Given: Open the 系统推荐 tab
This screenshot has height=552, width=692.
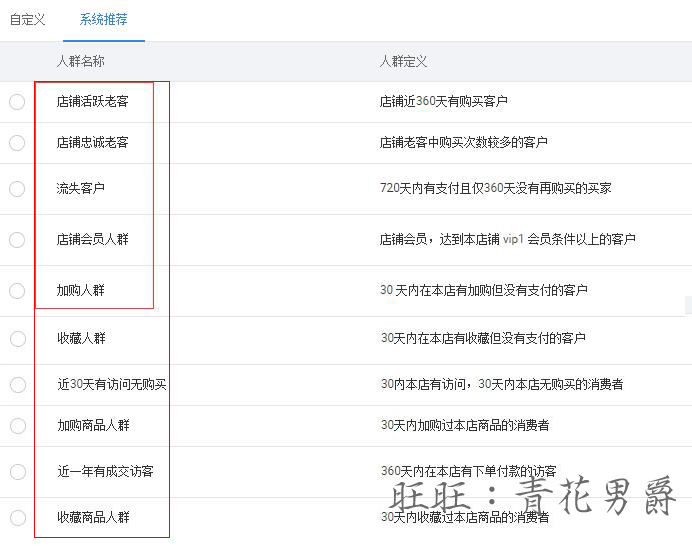Looking at the screenshot, I should tap(103, 19).
